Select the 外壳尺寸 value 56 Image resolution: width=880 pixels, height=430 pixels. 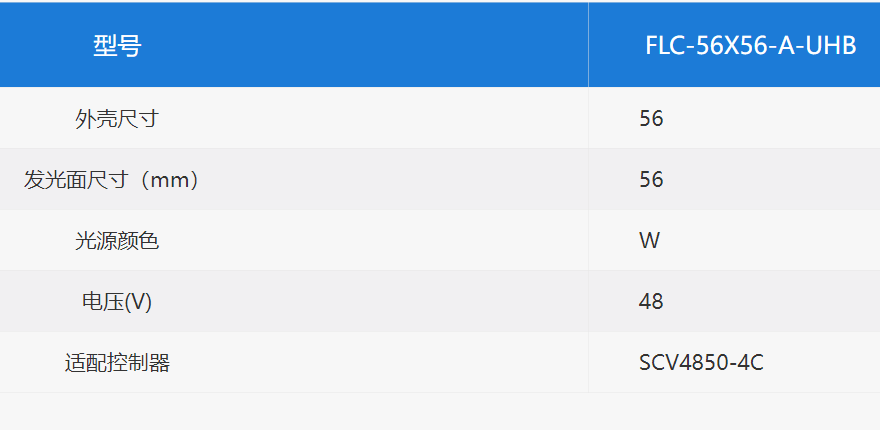(651, 118)
